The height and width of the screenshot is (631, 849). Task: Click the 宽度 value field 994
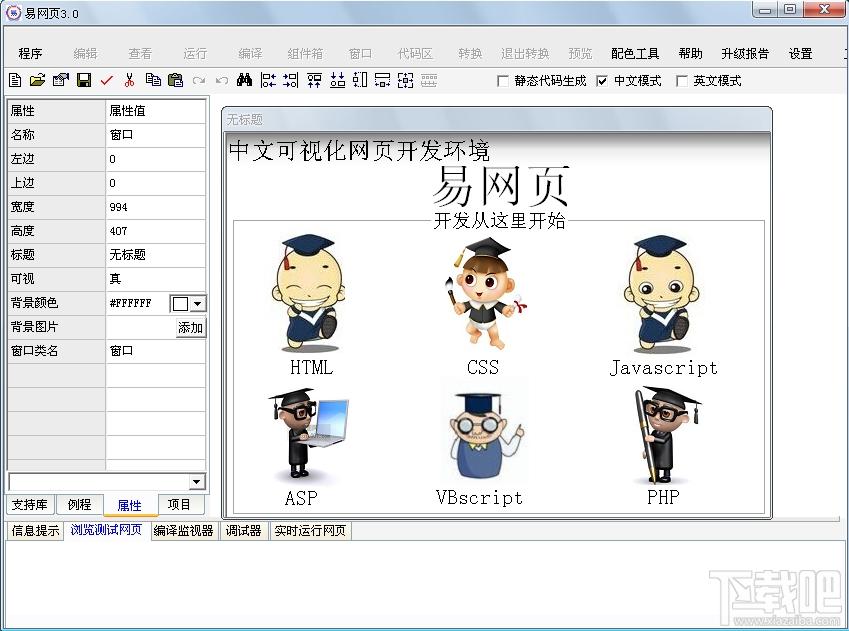point(155,207)
